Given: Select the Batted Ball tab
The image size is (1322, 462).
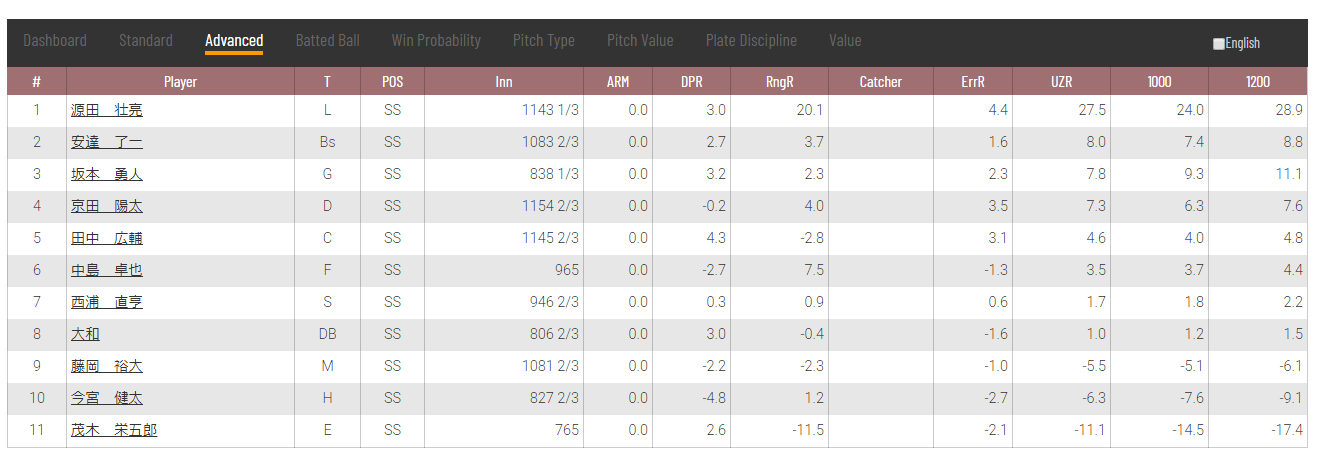Looking at the screenshot, I should coord(327,41).
